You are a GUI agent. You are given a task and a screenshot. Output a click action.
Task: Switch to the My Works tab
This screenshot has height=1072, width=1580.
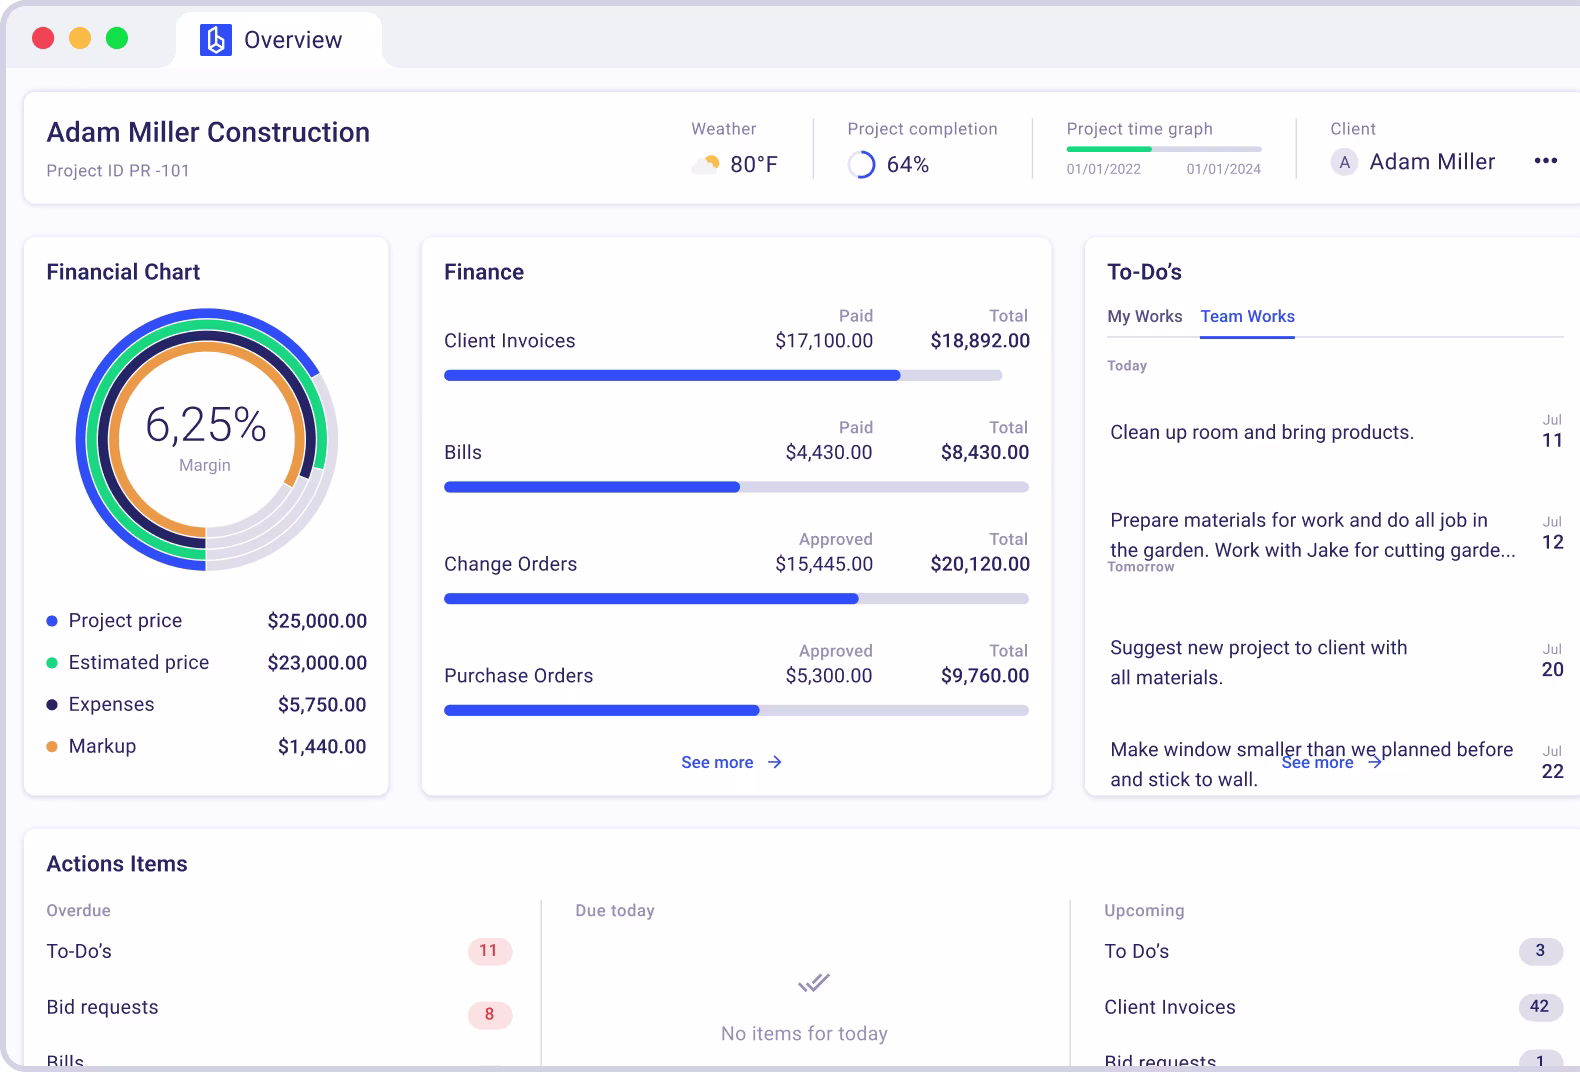(1144, 316)
